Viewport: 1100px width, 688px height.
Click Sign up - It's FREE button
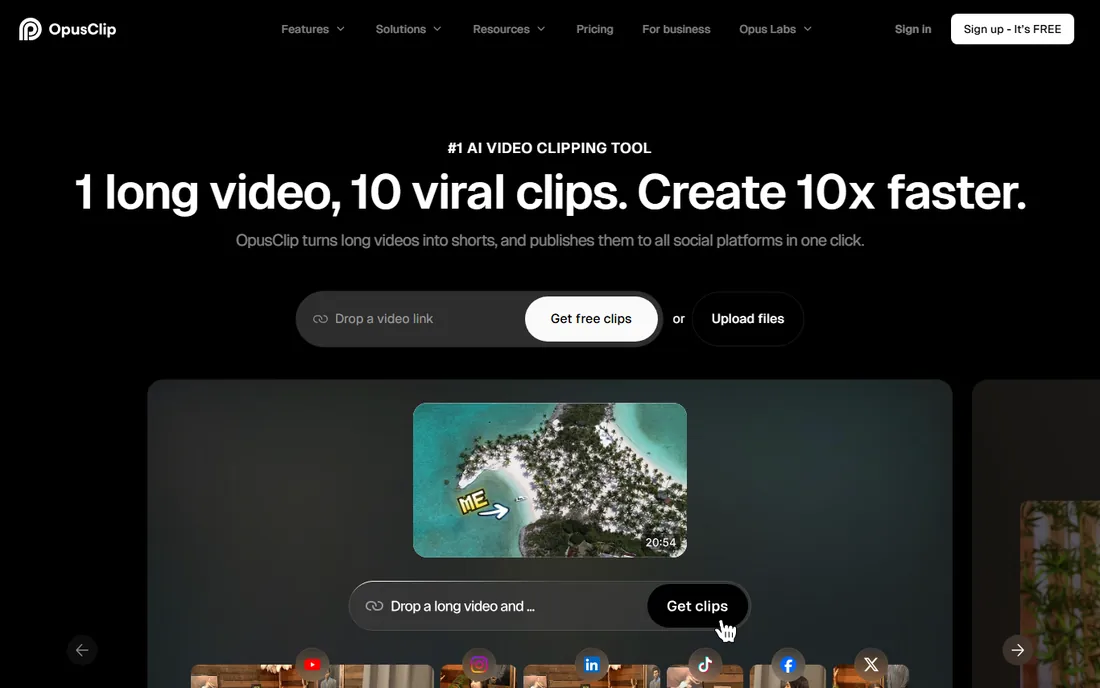1012,29
